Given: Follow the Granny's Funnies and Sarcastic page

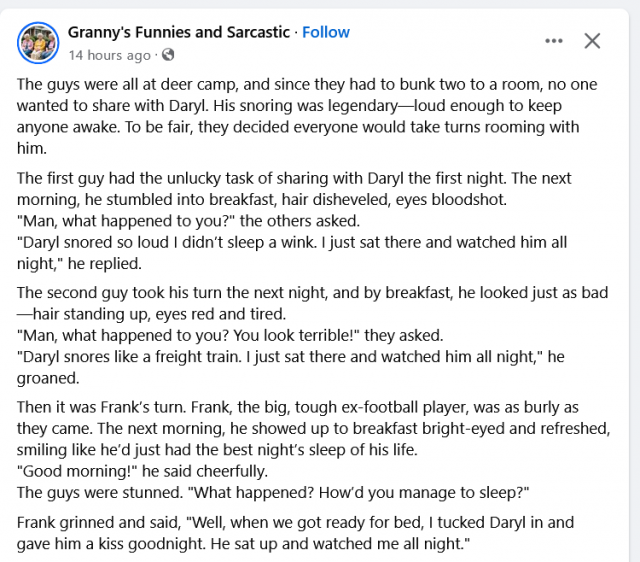Looking at the screenshot, I should point(326,32).
